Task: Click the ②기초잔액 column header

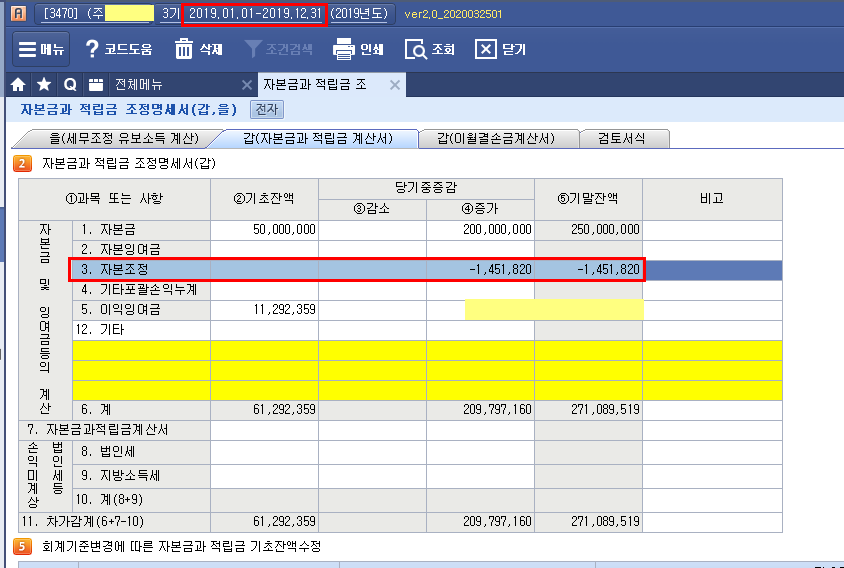Action: (x=264, y=199)
